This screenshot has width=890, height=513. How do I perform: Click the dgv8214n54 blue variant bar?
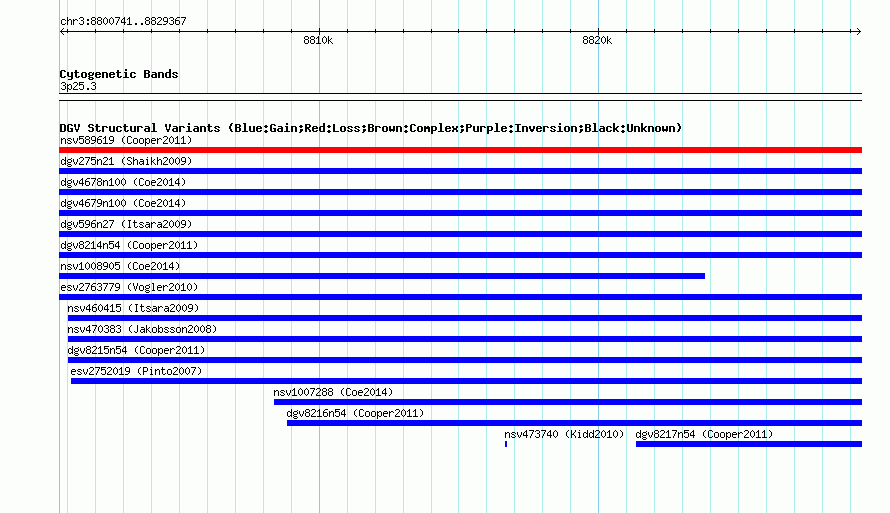point(460,255)
